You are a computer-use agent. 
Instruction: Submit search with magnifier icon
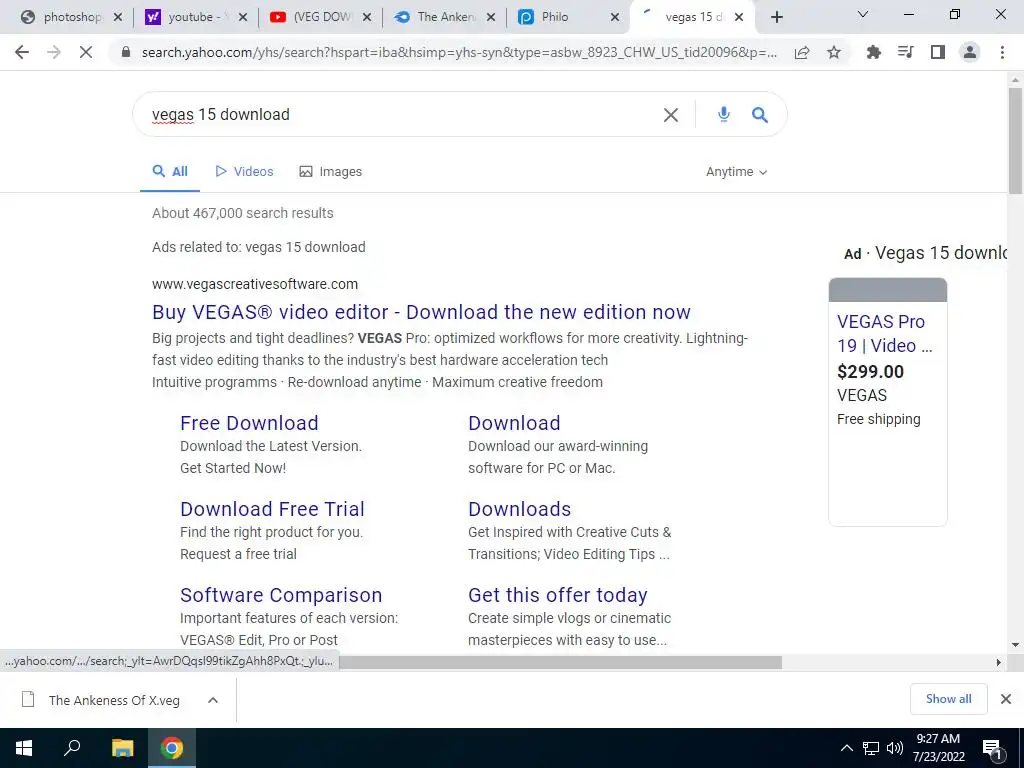760,115
